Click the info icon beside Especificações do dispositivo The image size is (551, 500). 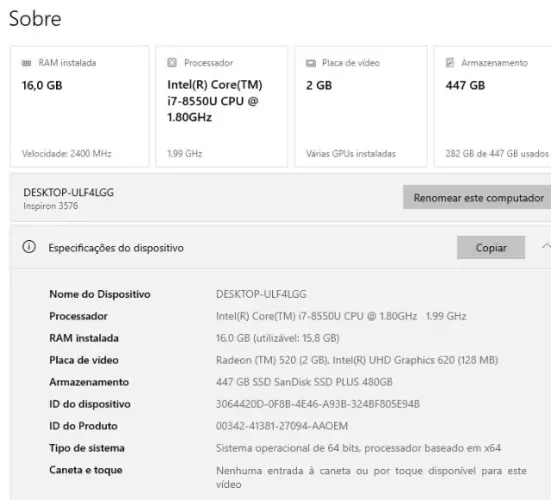click(x=29, y=247)
